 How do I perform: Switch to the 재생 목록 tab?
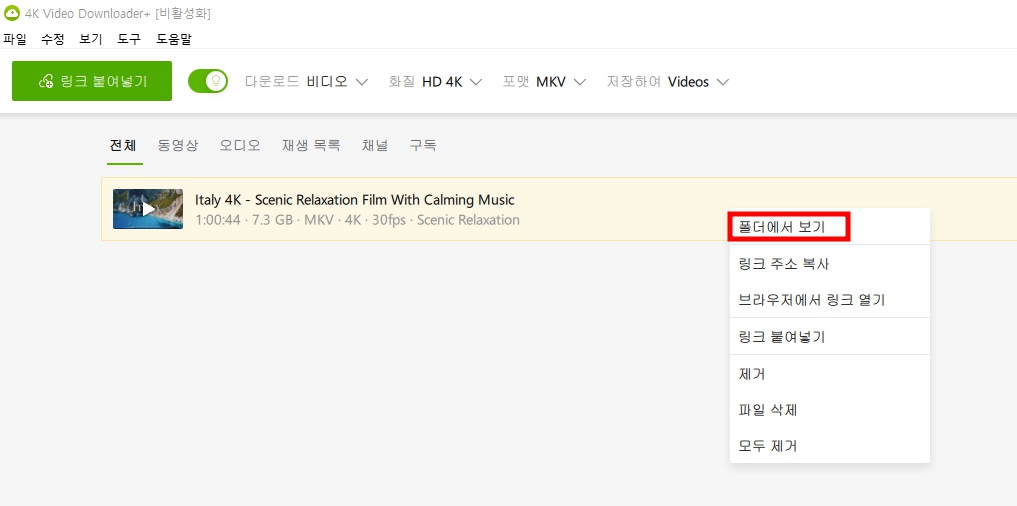tap(311, 145)
